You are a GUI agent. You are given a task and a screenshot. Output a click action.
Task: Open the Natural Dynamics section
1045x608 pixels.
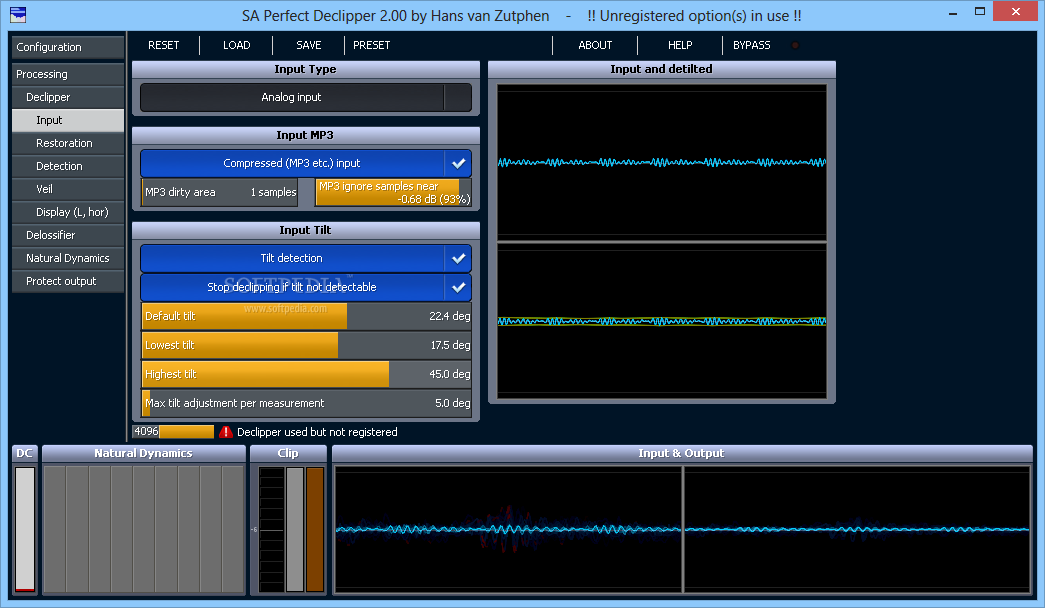(68, 258)
